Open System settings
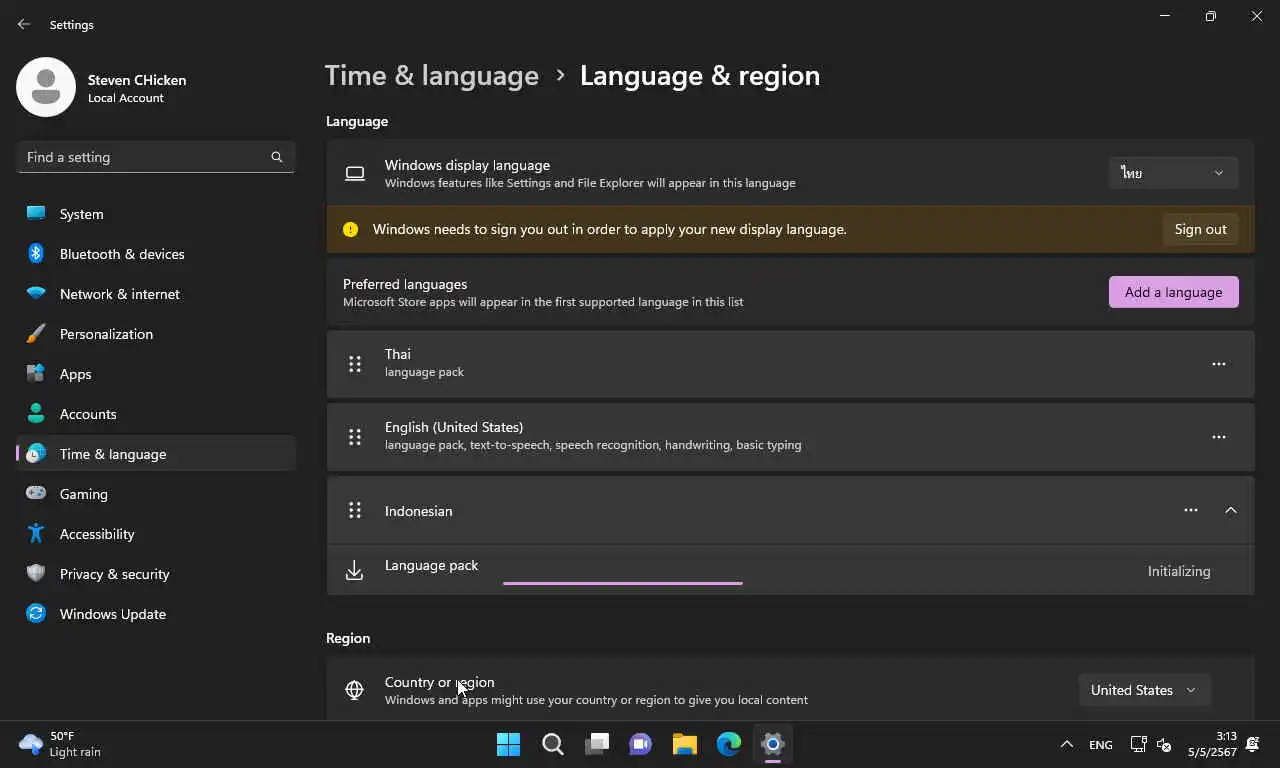The image size is (1280, 768). (156, 214)
